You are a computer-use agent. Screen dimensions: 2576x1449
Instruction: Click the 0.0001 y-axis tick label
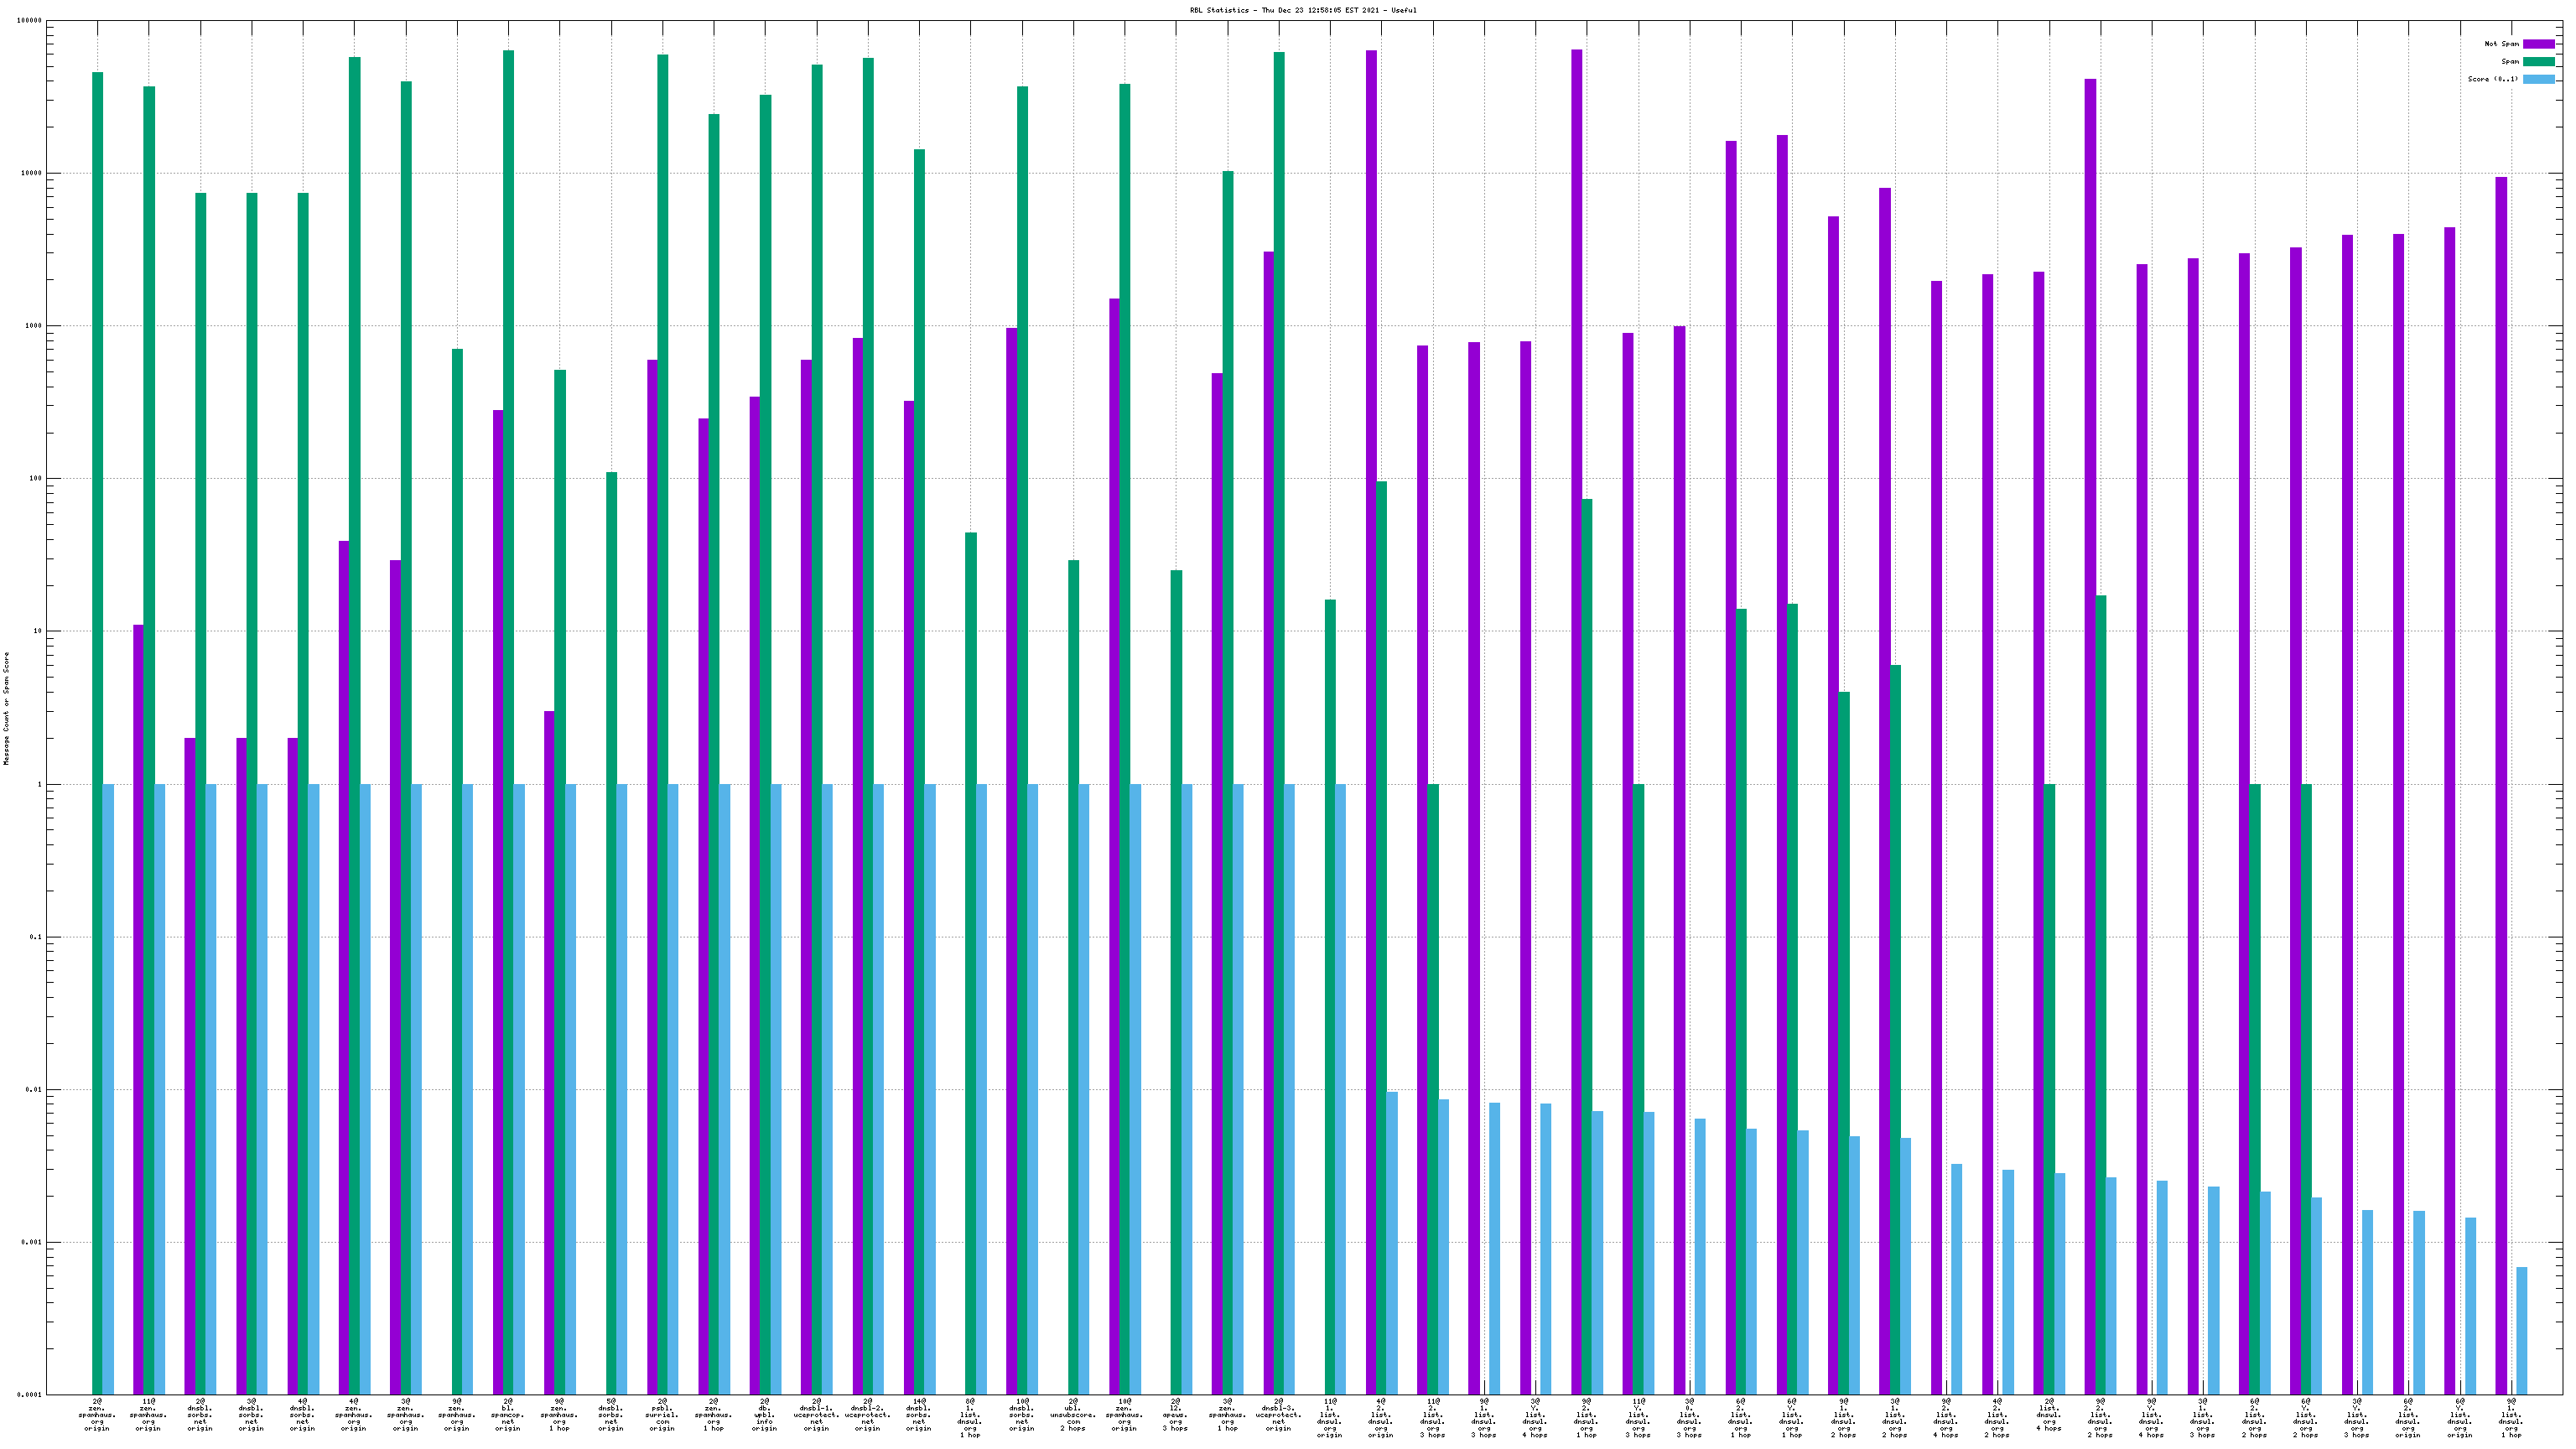pos(30,1395)
